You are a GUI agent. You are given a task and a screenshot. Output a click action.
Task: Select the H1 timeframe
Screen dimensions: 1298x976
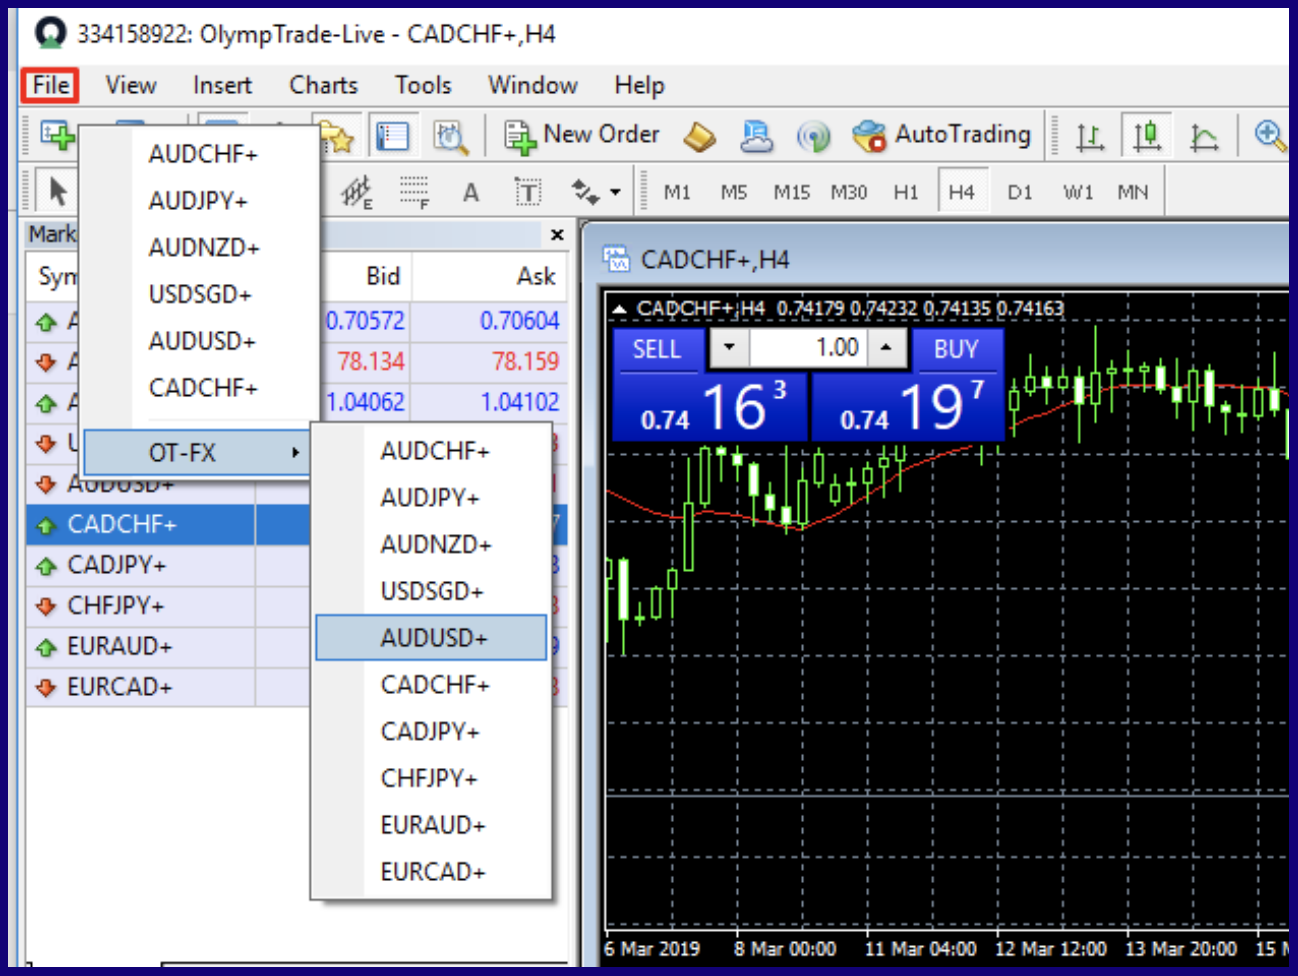pos(905,192)
